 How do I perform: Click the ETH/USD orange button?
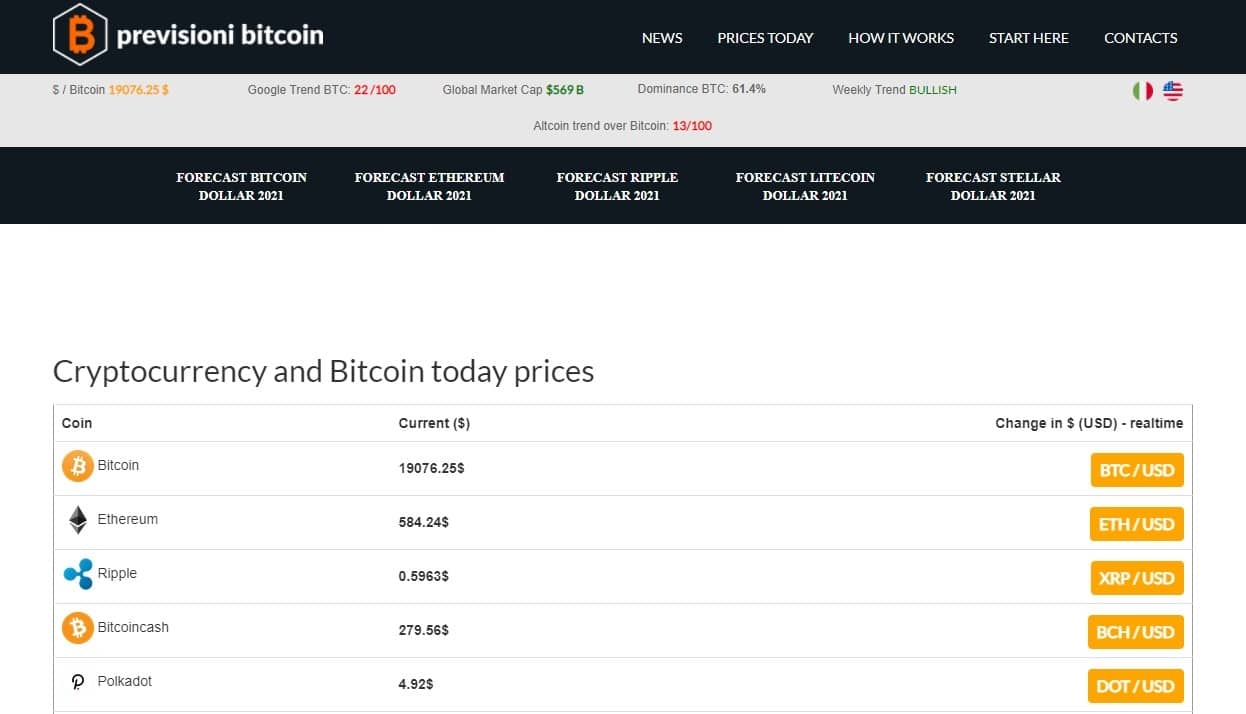click(x=1137, y=524)
